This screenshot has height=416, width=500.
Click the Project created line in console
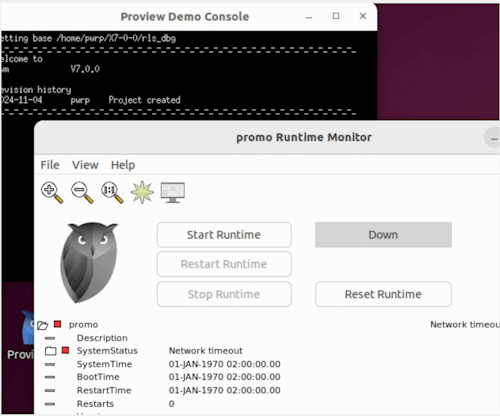(x=144, y=100)
